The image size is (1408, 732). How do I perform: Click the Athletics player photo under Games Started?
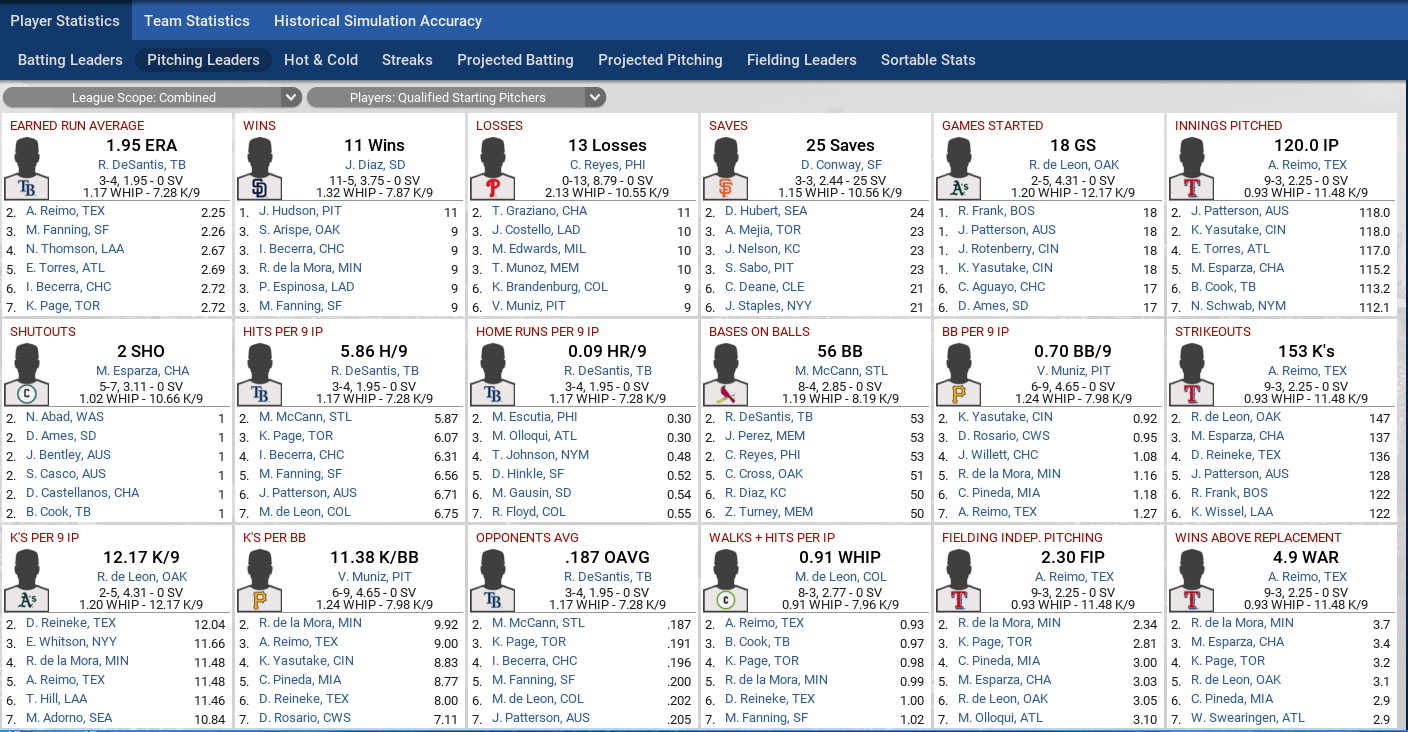pos(959,168)
